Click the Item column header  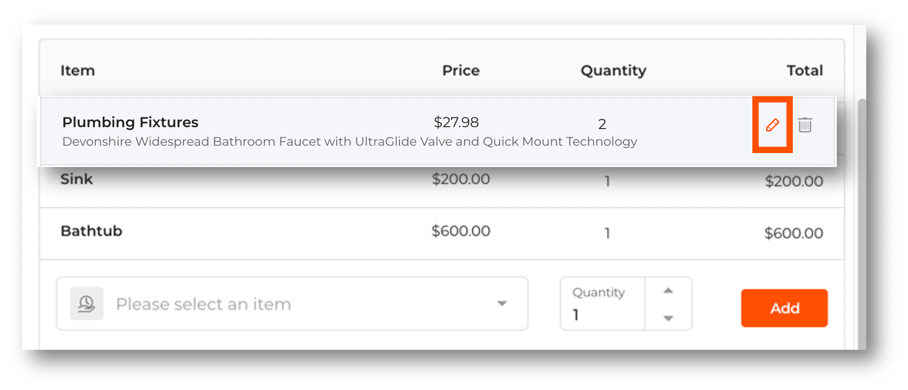coord(78,71)
